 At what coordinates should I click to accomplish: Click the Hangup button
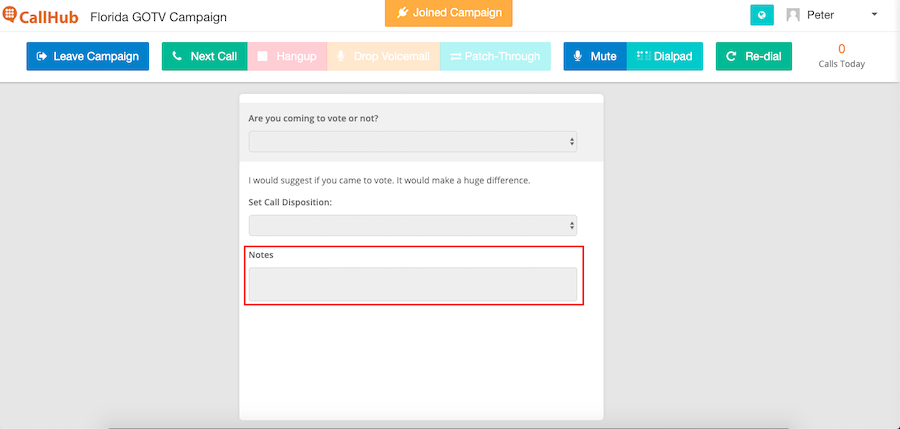287,56
